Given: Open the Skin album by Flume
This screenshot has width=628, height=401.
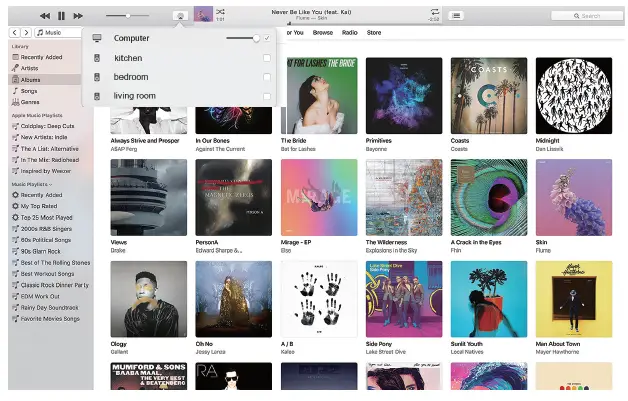Looking at the screenshot, I should 574,197.
